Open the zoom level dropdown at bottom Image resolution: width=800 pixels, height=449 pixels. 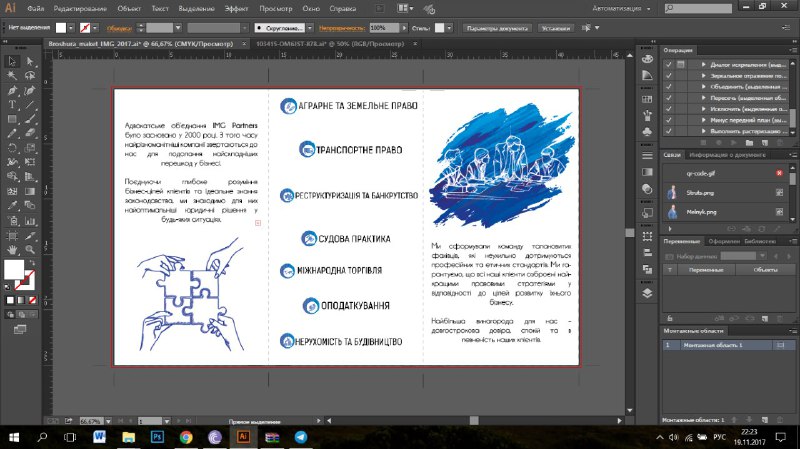click(108, 421)
